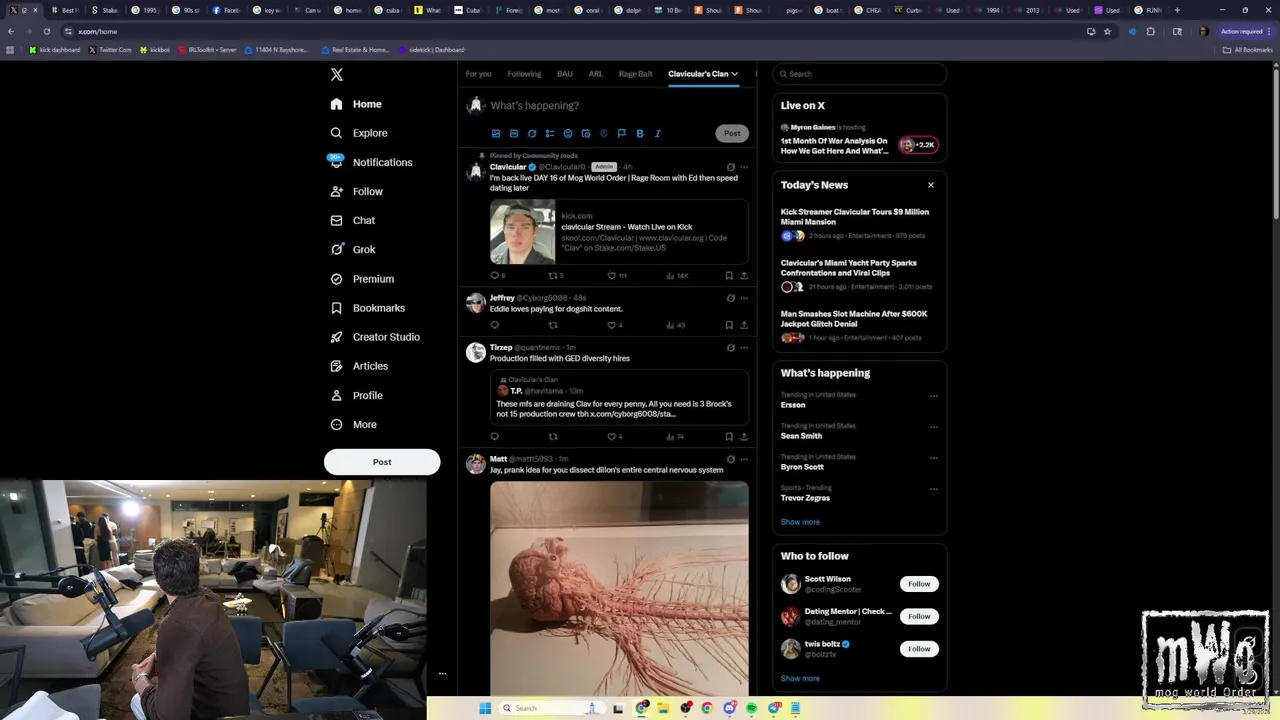Open Profile in the sidebar

356,395
